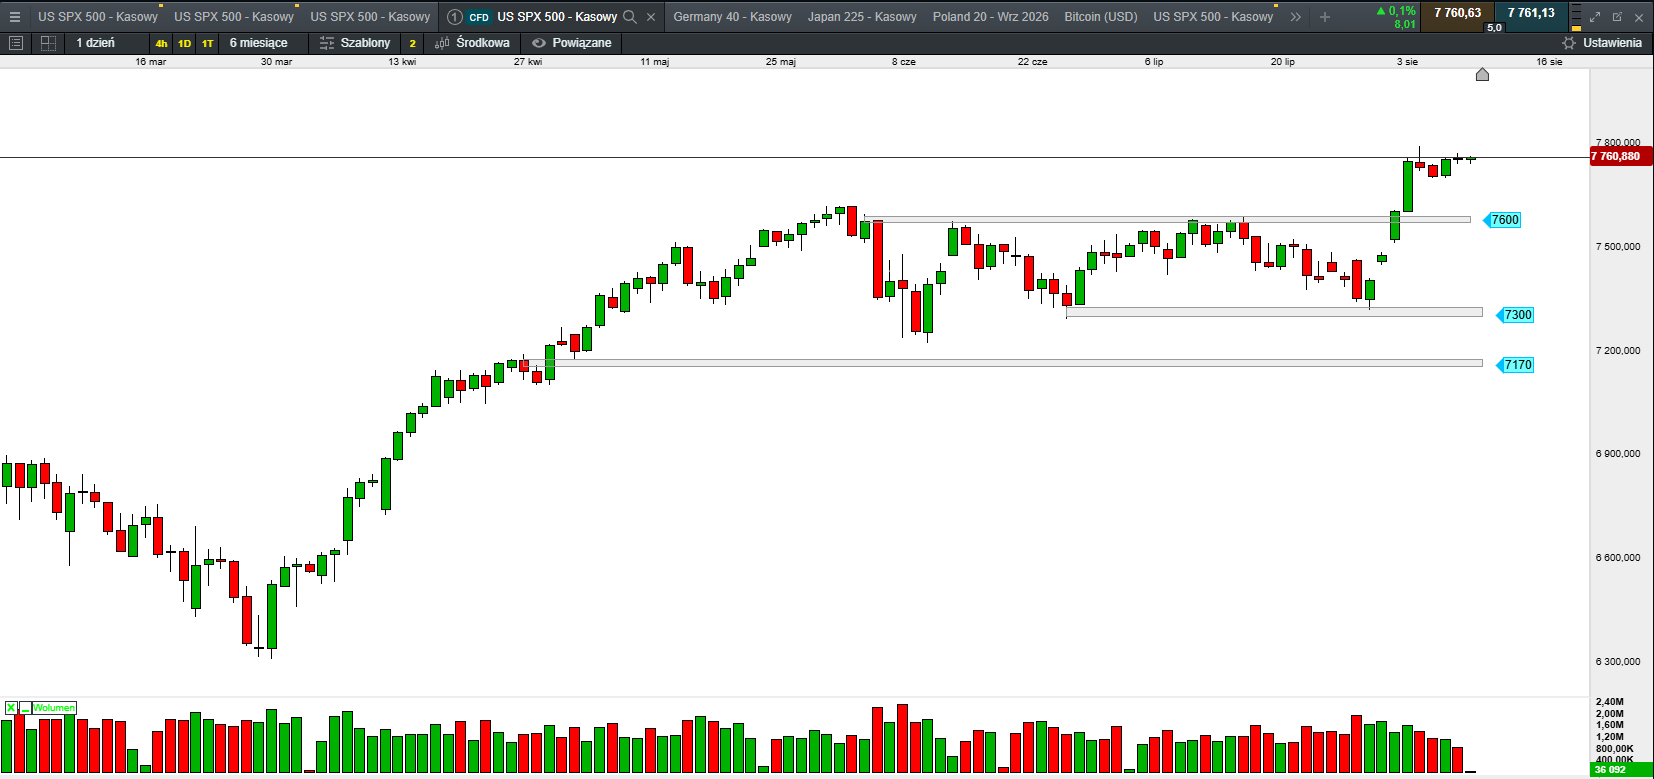Screen dimensions: 1654x779
Task: Open the 6 miesiące range dropdown
Action: point(258,43)
